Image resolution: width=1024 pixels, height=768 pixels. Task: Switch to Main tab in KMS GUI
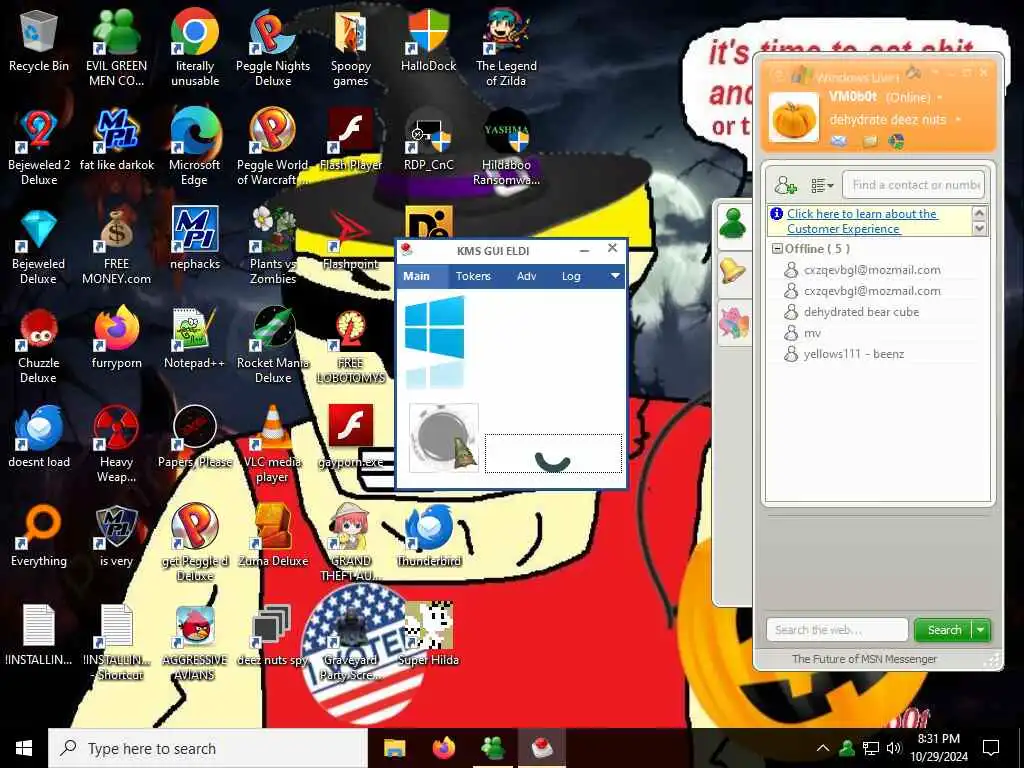[x=417, y=276]
